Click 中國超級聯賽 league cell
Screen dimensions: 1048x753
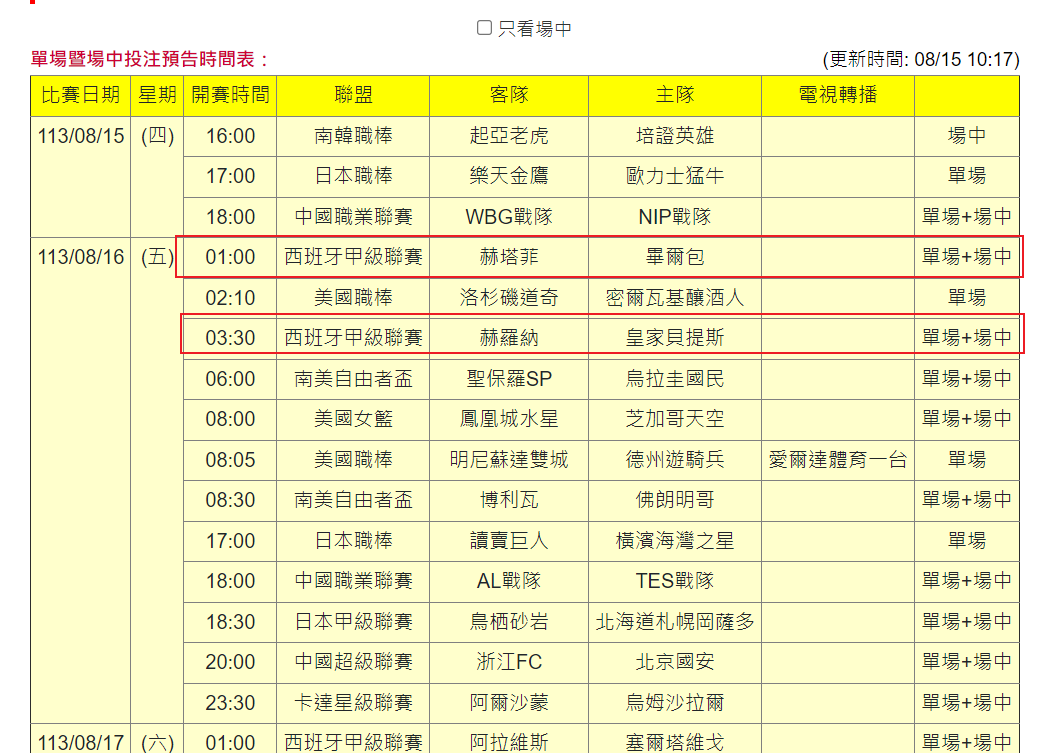pyautogui.click(x=353, y=662)
